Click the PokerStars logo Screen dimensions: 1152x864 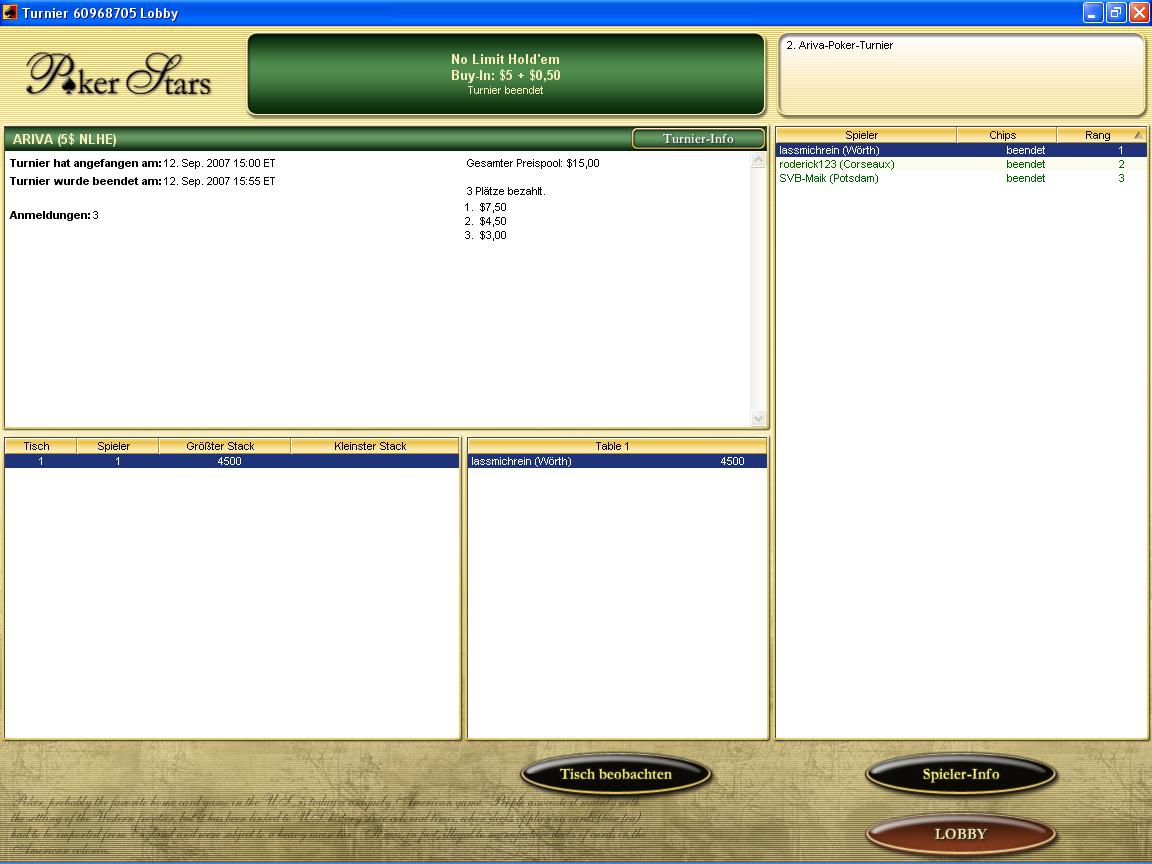click(118, 74)
